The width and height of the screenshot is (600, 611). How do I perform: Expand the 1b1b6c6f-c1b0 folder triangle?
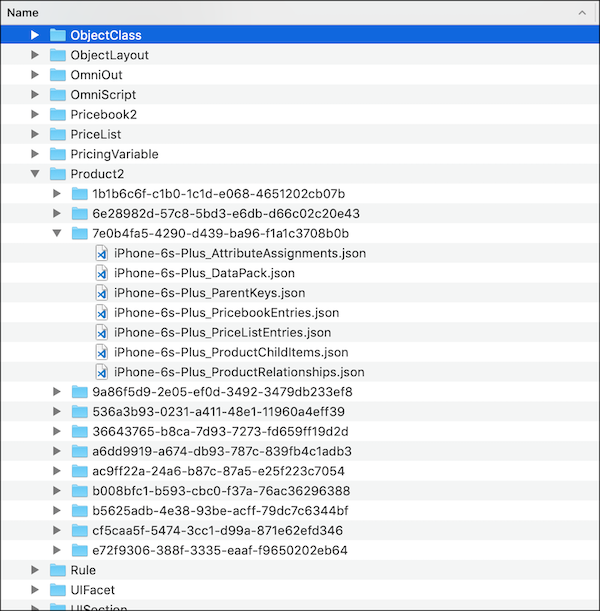pos(57,194)
